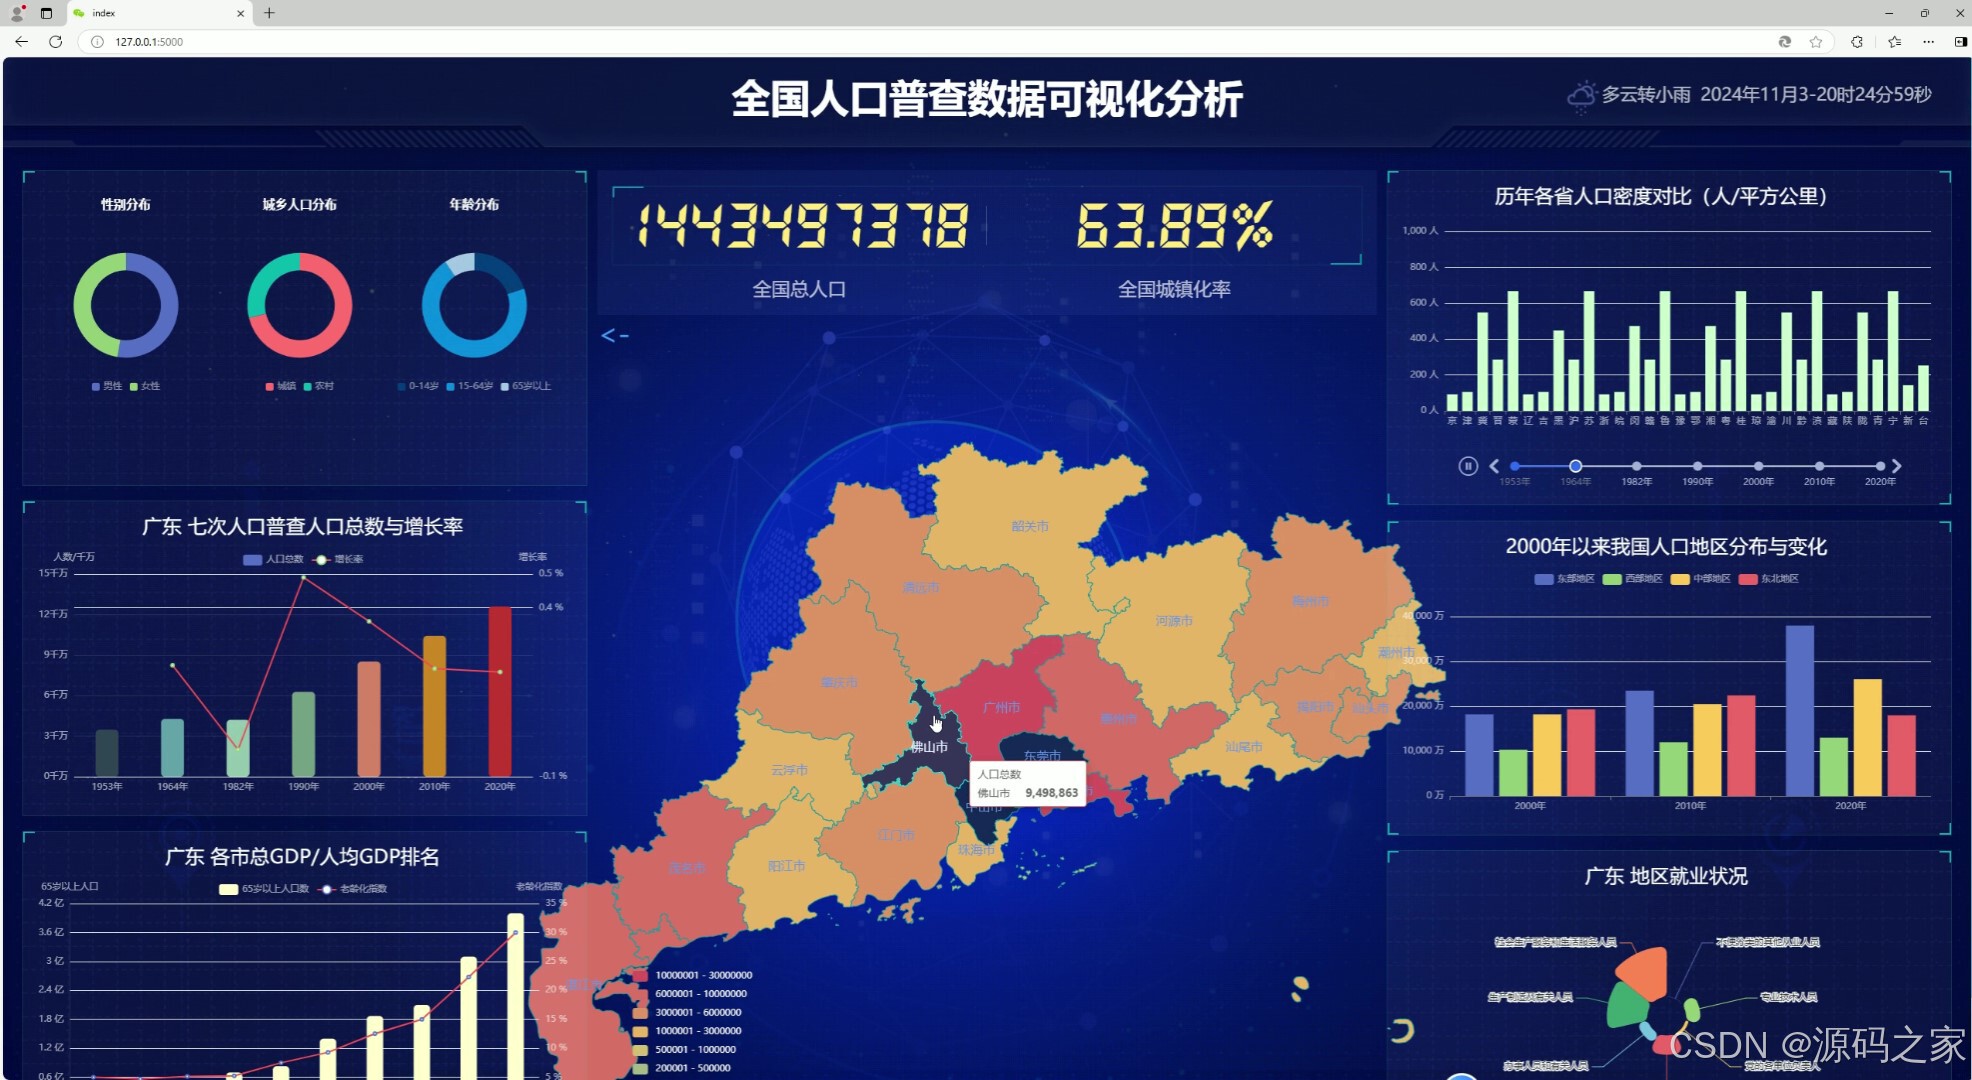This screenshot has width=1972, height=1080.
Task: Click the red 10000001-30000000 map legend swatch
Action: (x=640, y=975)
